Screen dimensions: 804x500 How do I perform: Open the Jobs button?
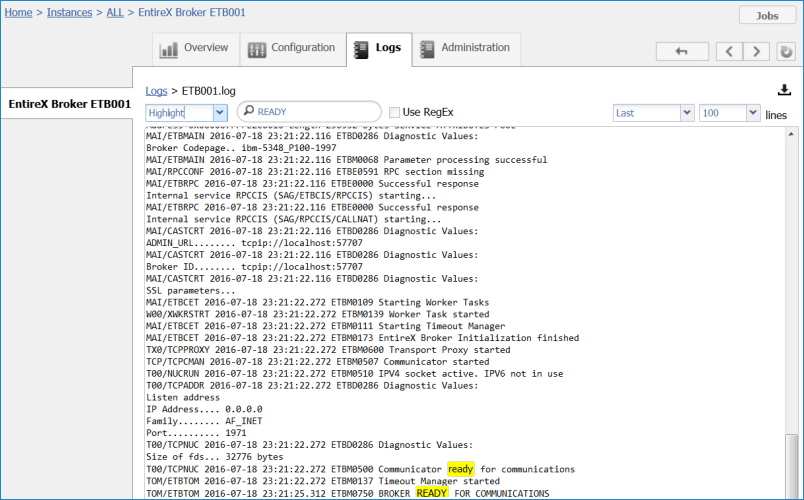click(x=767, y=15)
